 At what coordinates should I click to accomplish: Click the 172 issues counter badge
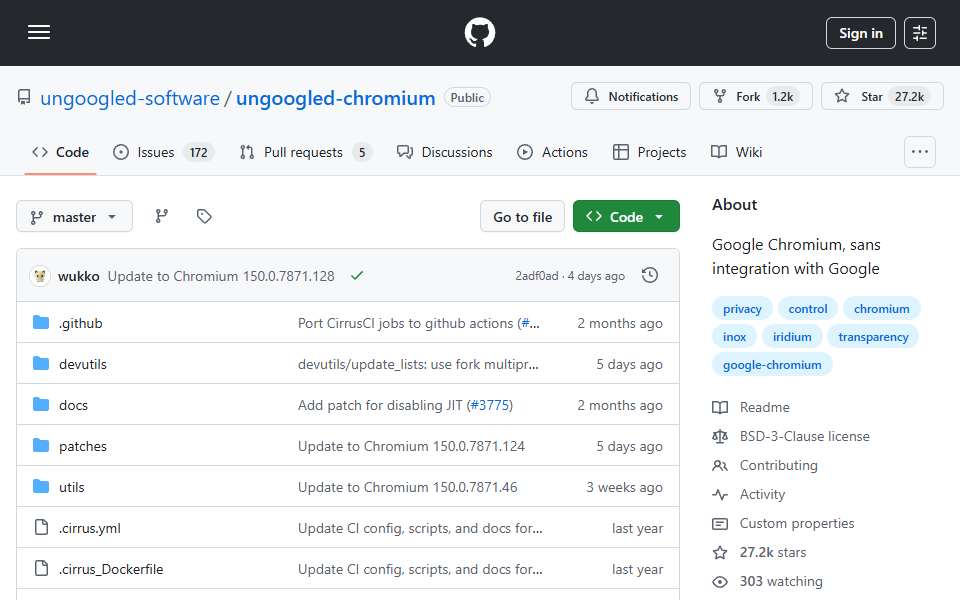click(198, 152)
